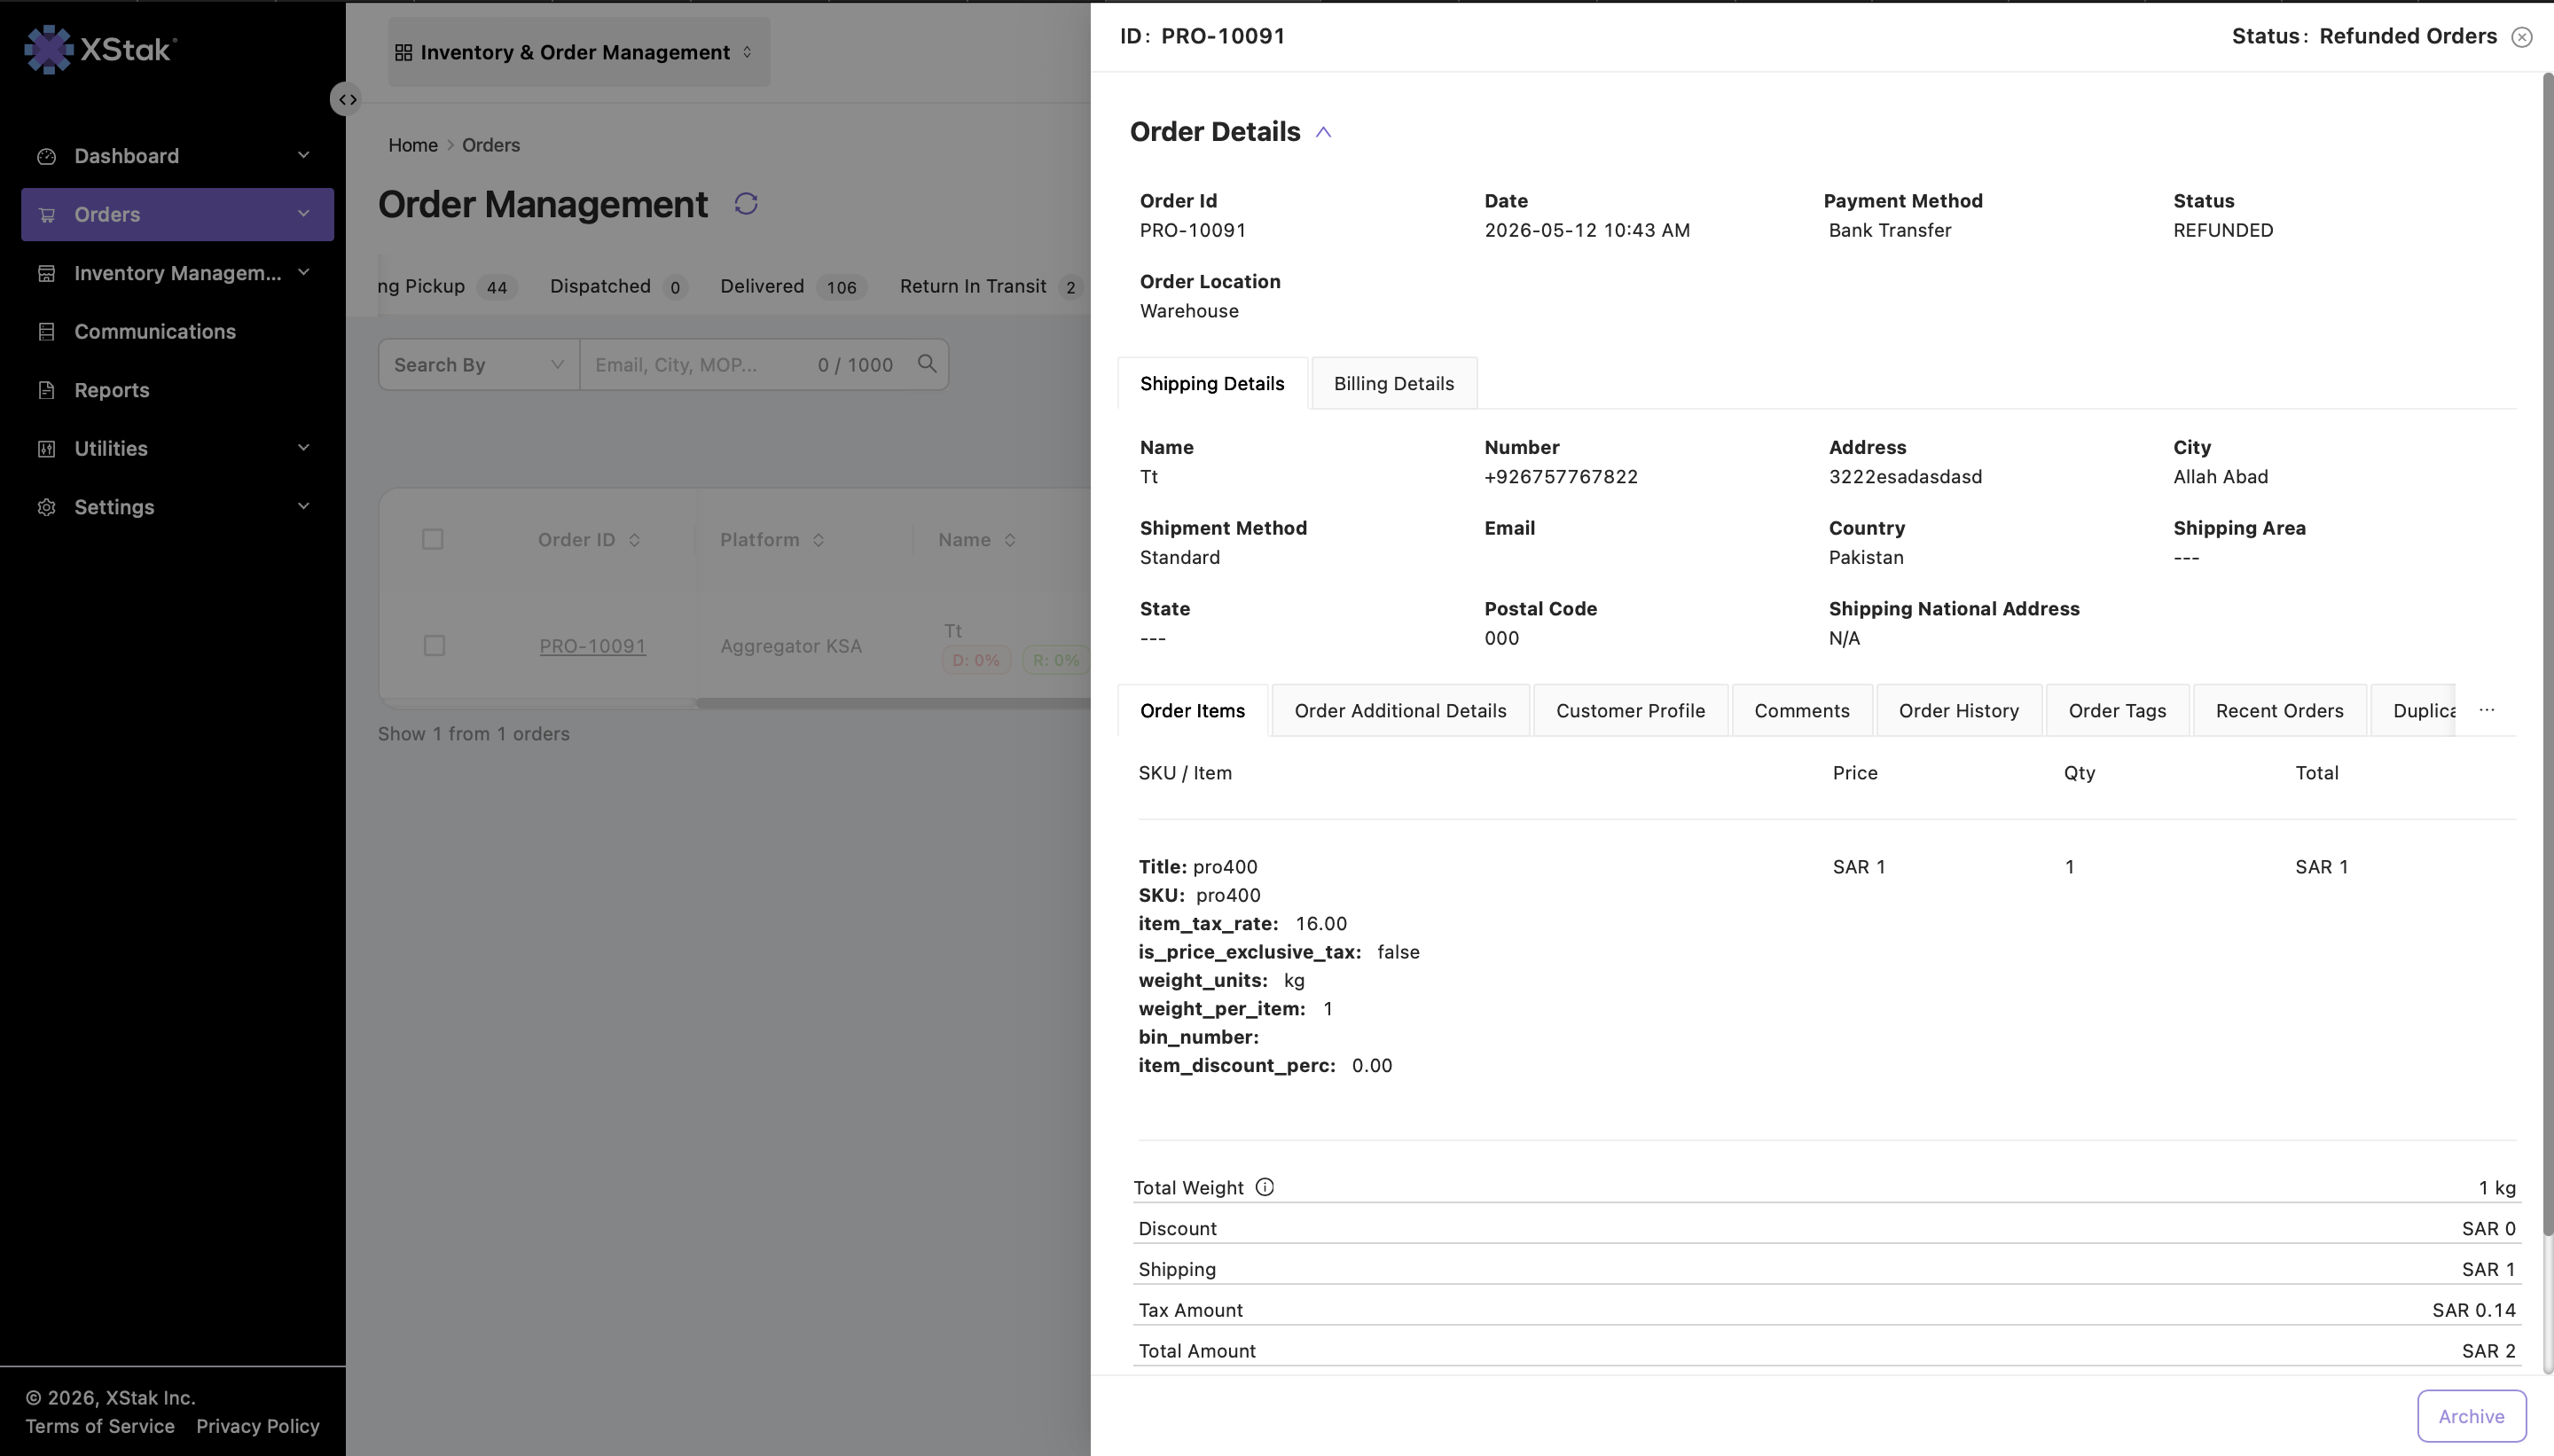
Task: Select the Shipping Details tab
Action: tap(1212, 383)
